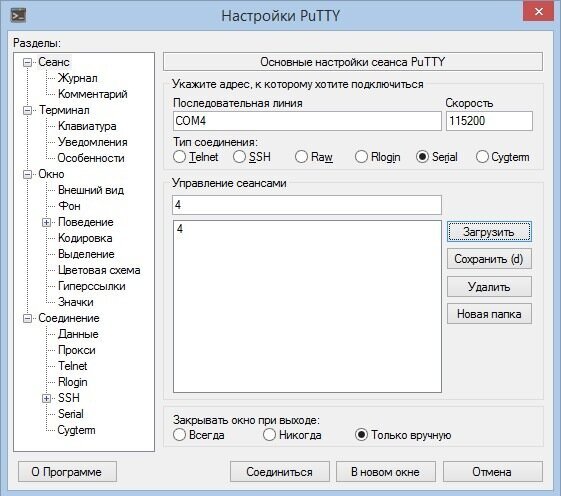561x496 pixels.
Task: Click the О Программе button
Action: (67, 472)
